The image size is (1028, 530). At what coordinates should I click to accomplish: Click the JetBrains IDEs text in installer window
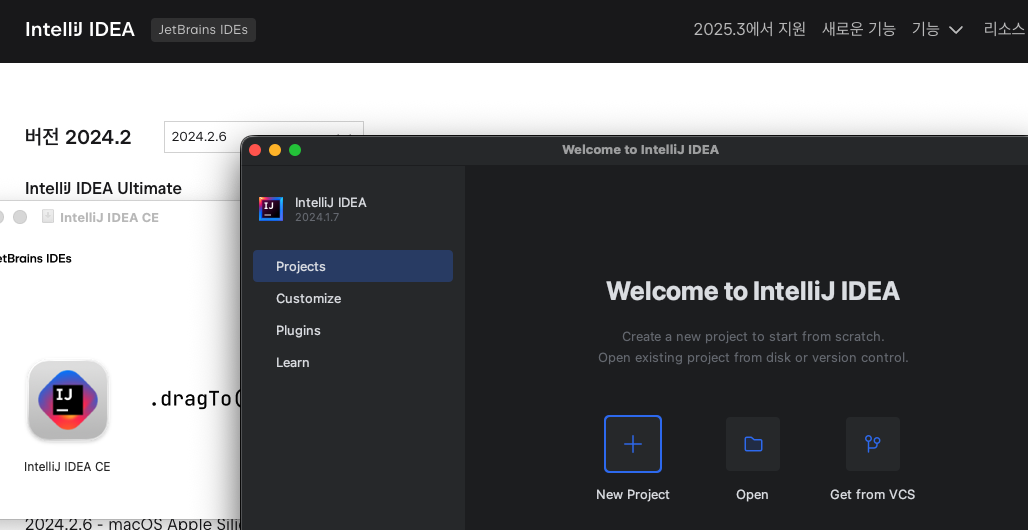click(x=35, y=258)
